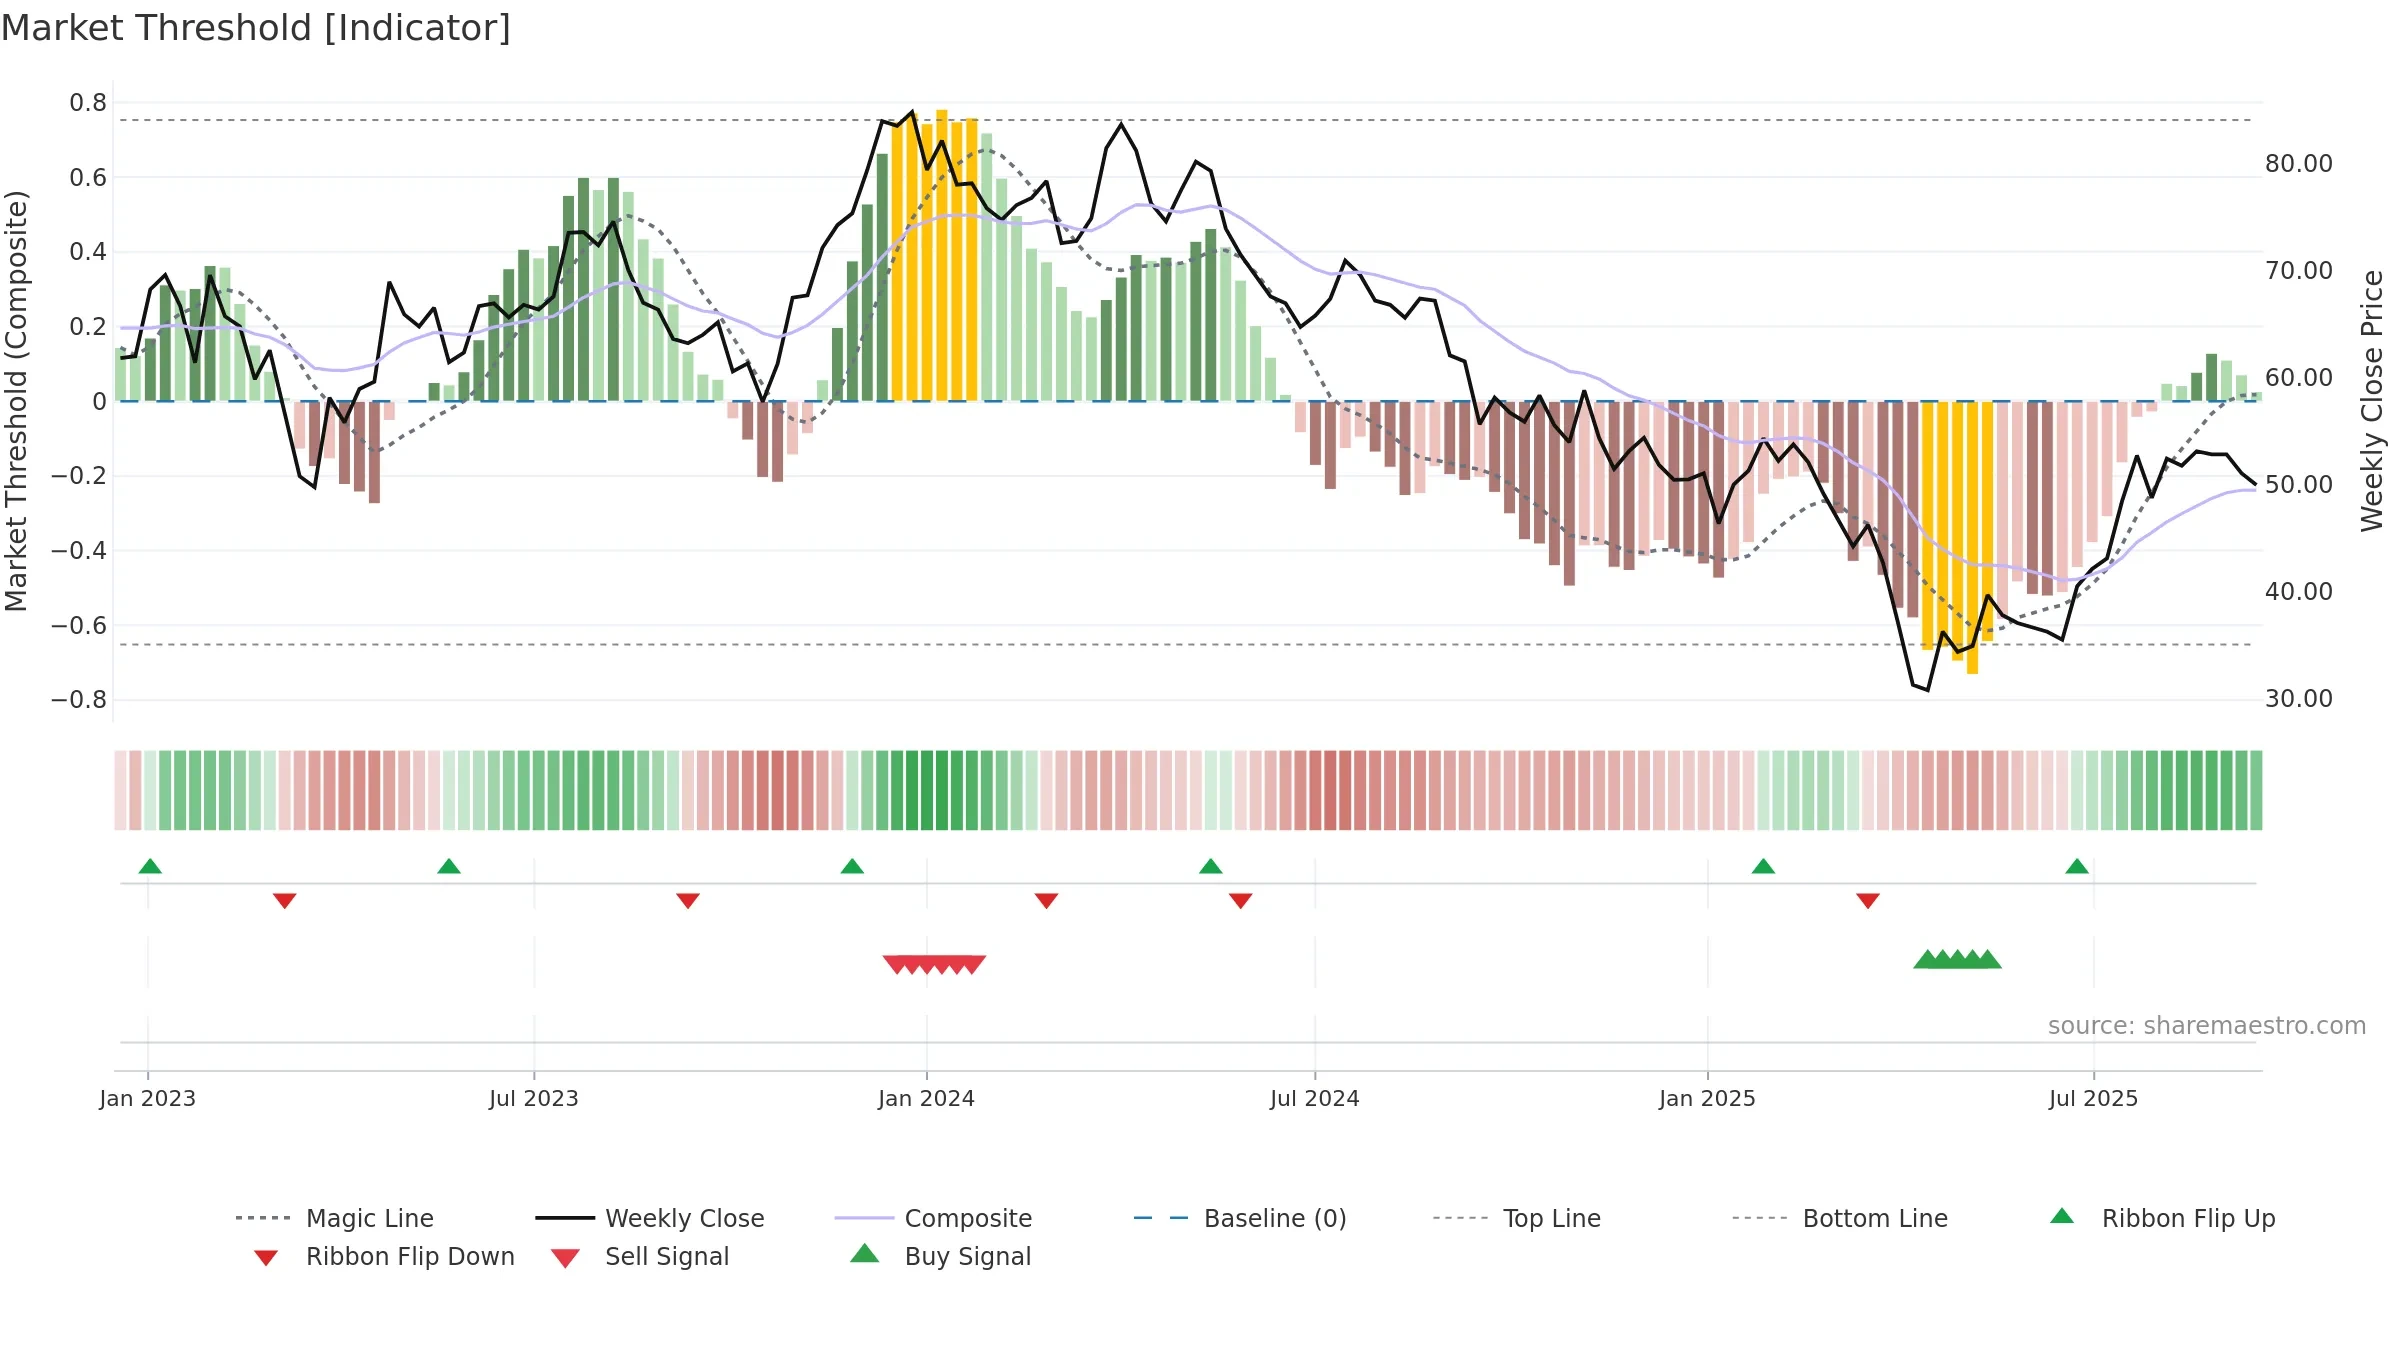Click the Ribbon Flip Down marker after Jul 2023
The width and height of the screenshot is (2400, 1350).
coord(688,901)
